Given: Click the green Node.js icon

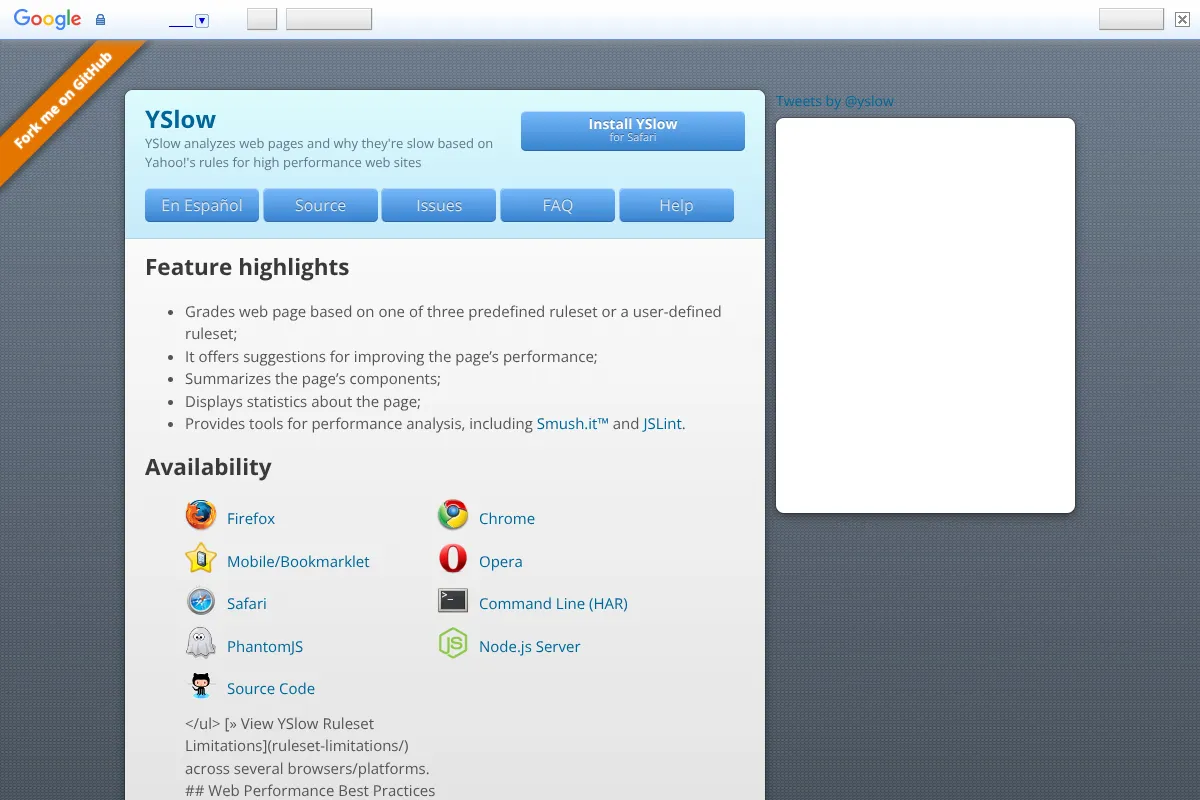Looking at the screenshot, I should pos(453,643).
